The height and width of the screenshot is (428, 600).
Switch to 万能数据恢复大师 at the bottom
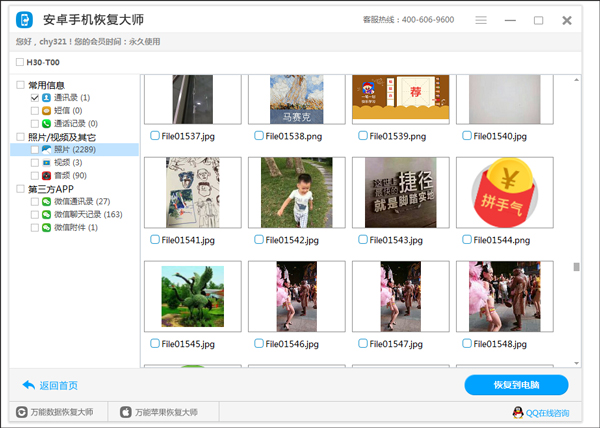60,413
